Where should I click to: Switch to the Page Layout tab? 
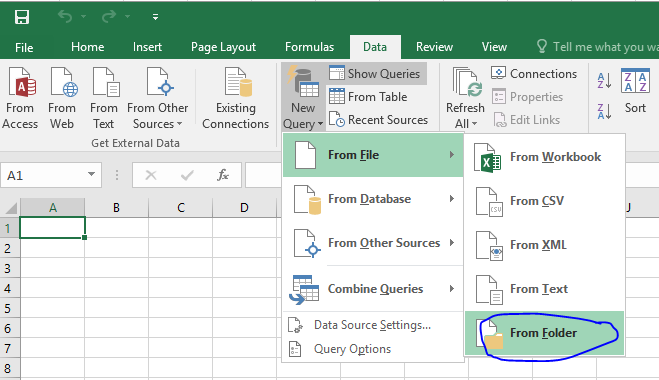click(223, 47)
